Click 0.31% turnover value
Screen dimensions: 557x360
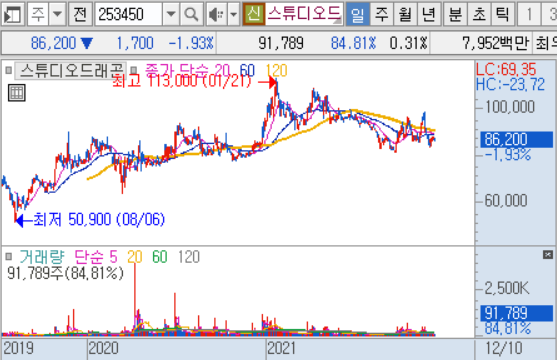tap(409, 43)
